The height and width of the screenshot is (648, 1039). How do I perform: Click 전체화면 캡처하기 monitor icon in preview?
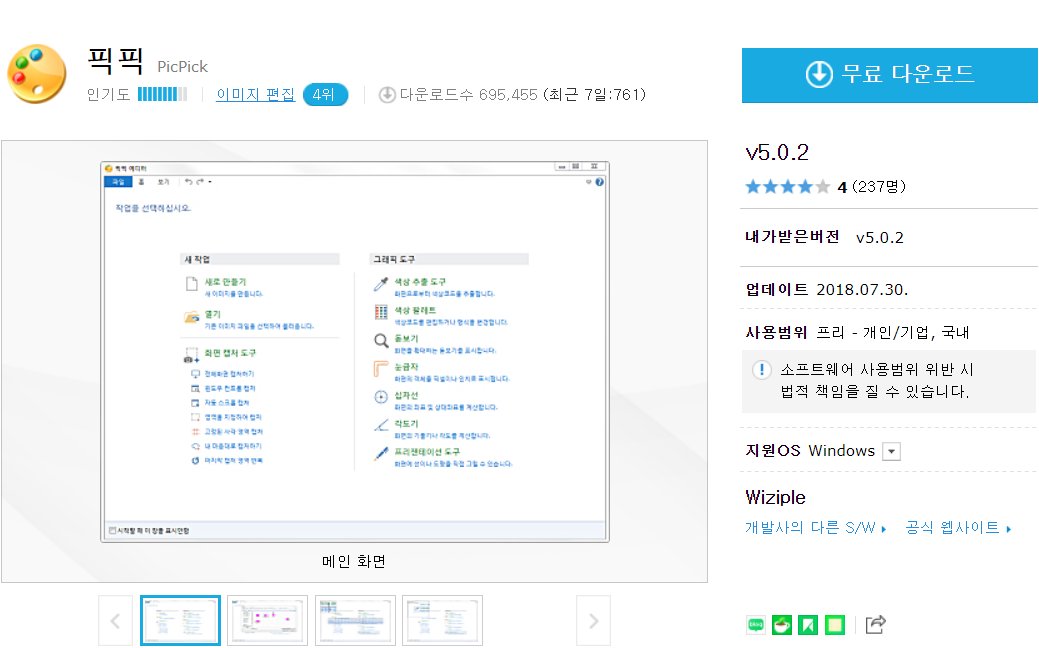click(195, 374)
